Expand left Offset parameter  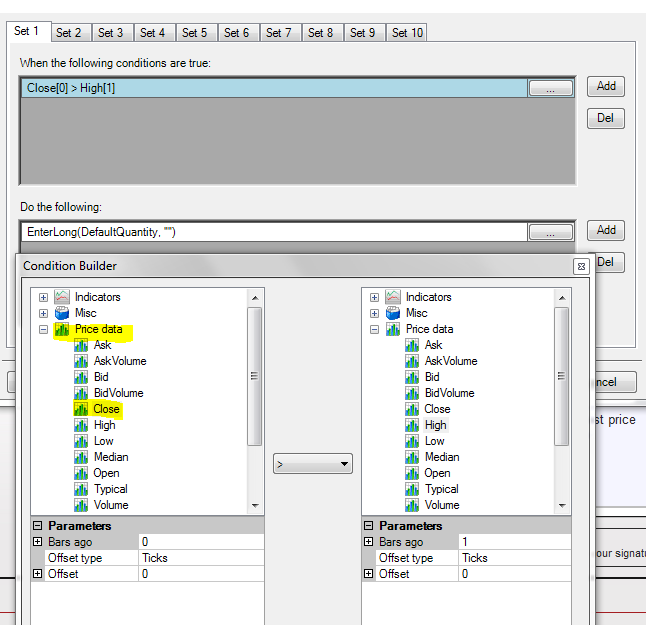coord(37,574)
